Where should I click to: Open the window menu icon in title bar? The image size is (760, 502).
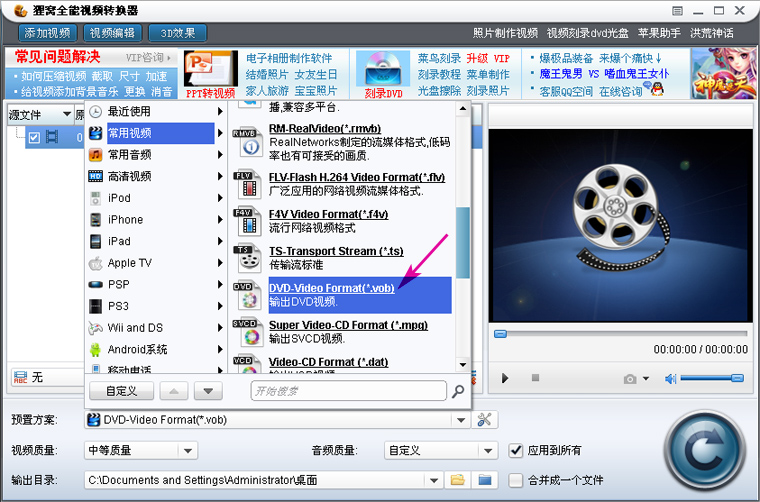coord(678,11)
